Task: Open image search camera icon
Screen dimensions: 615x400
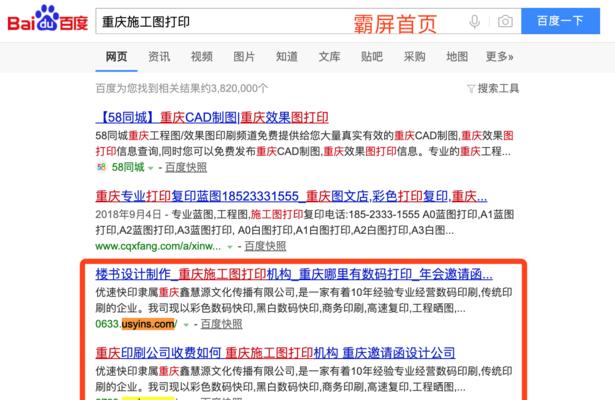Action: tap(505, 21)
